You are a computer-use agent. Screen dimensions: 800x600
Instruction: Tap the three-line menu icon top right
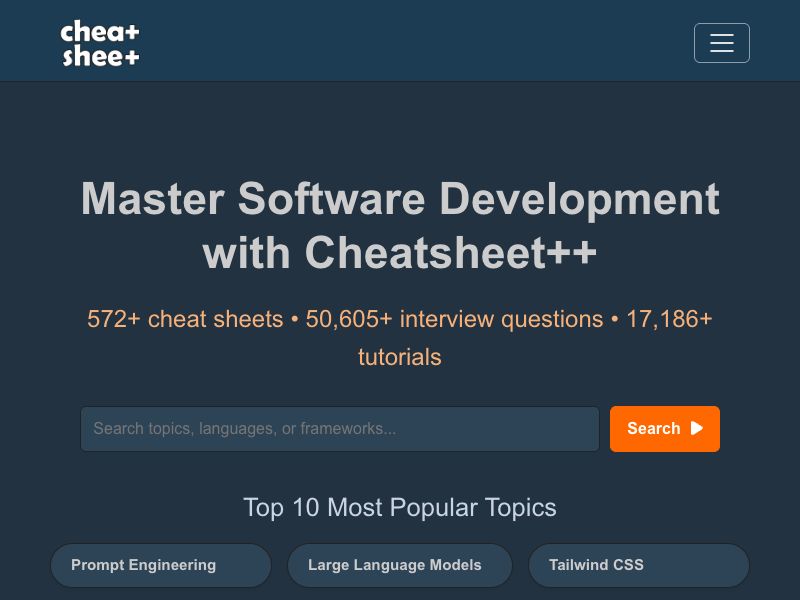pyautogui.click(x=722, y=43)
